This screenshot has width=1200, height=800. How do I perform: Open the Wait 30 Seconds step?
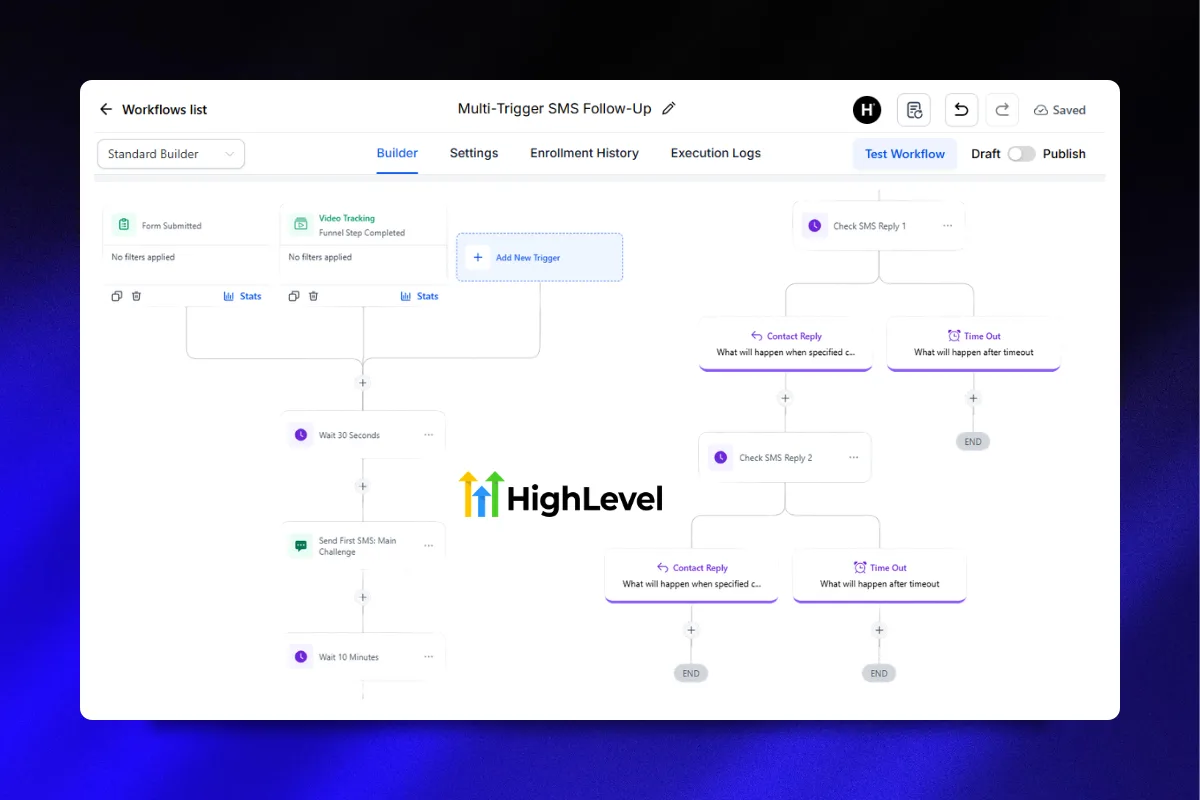[363, 435]
